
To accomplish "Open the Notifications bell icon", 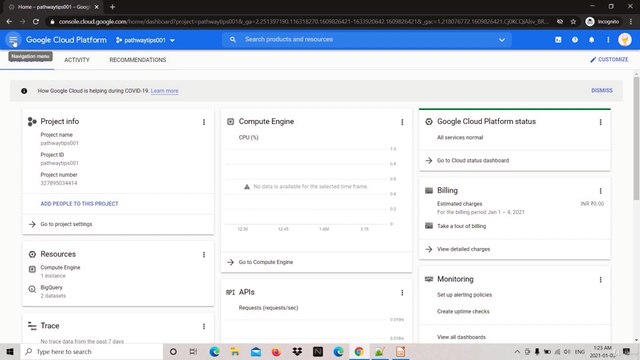I will point(591,40).
